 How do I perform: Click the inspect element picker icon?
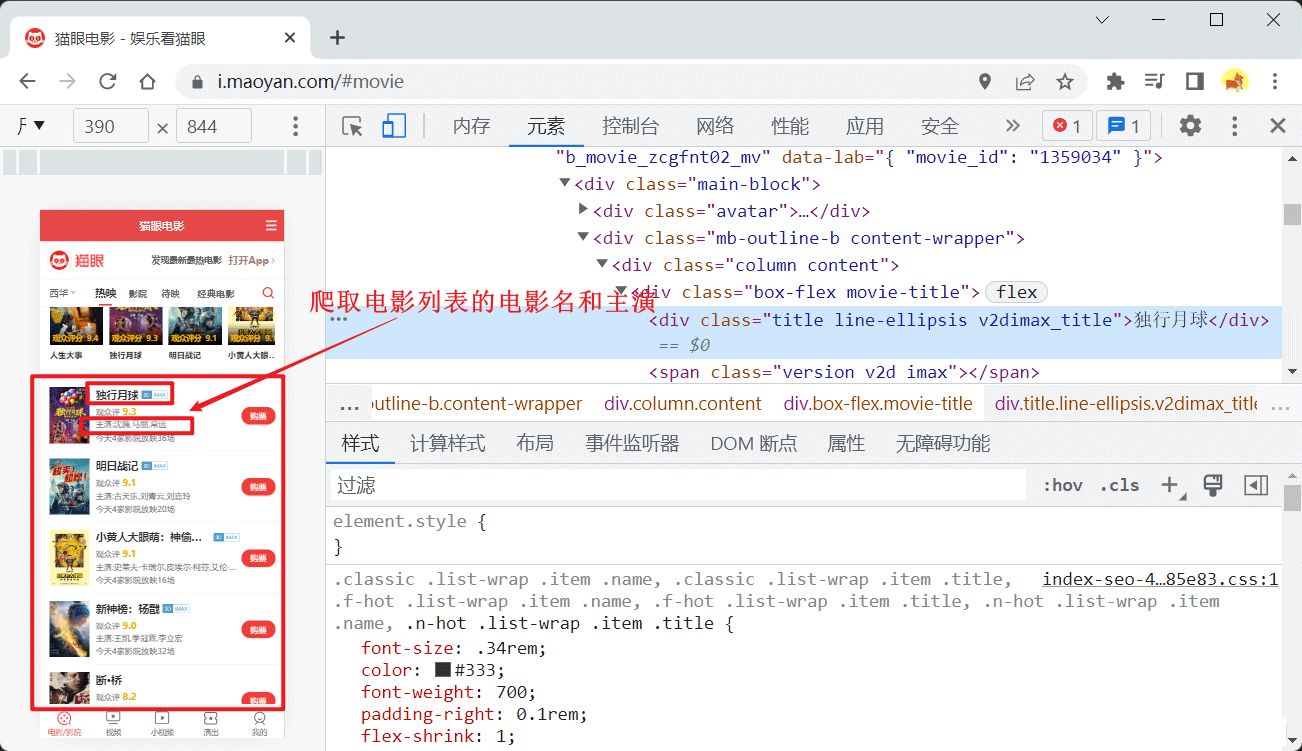(352, 126)
